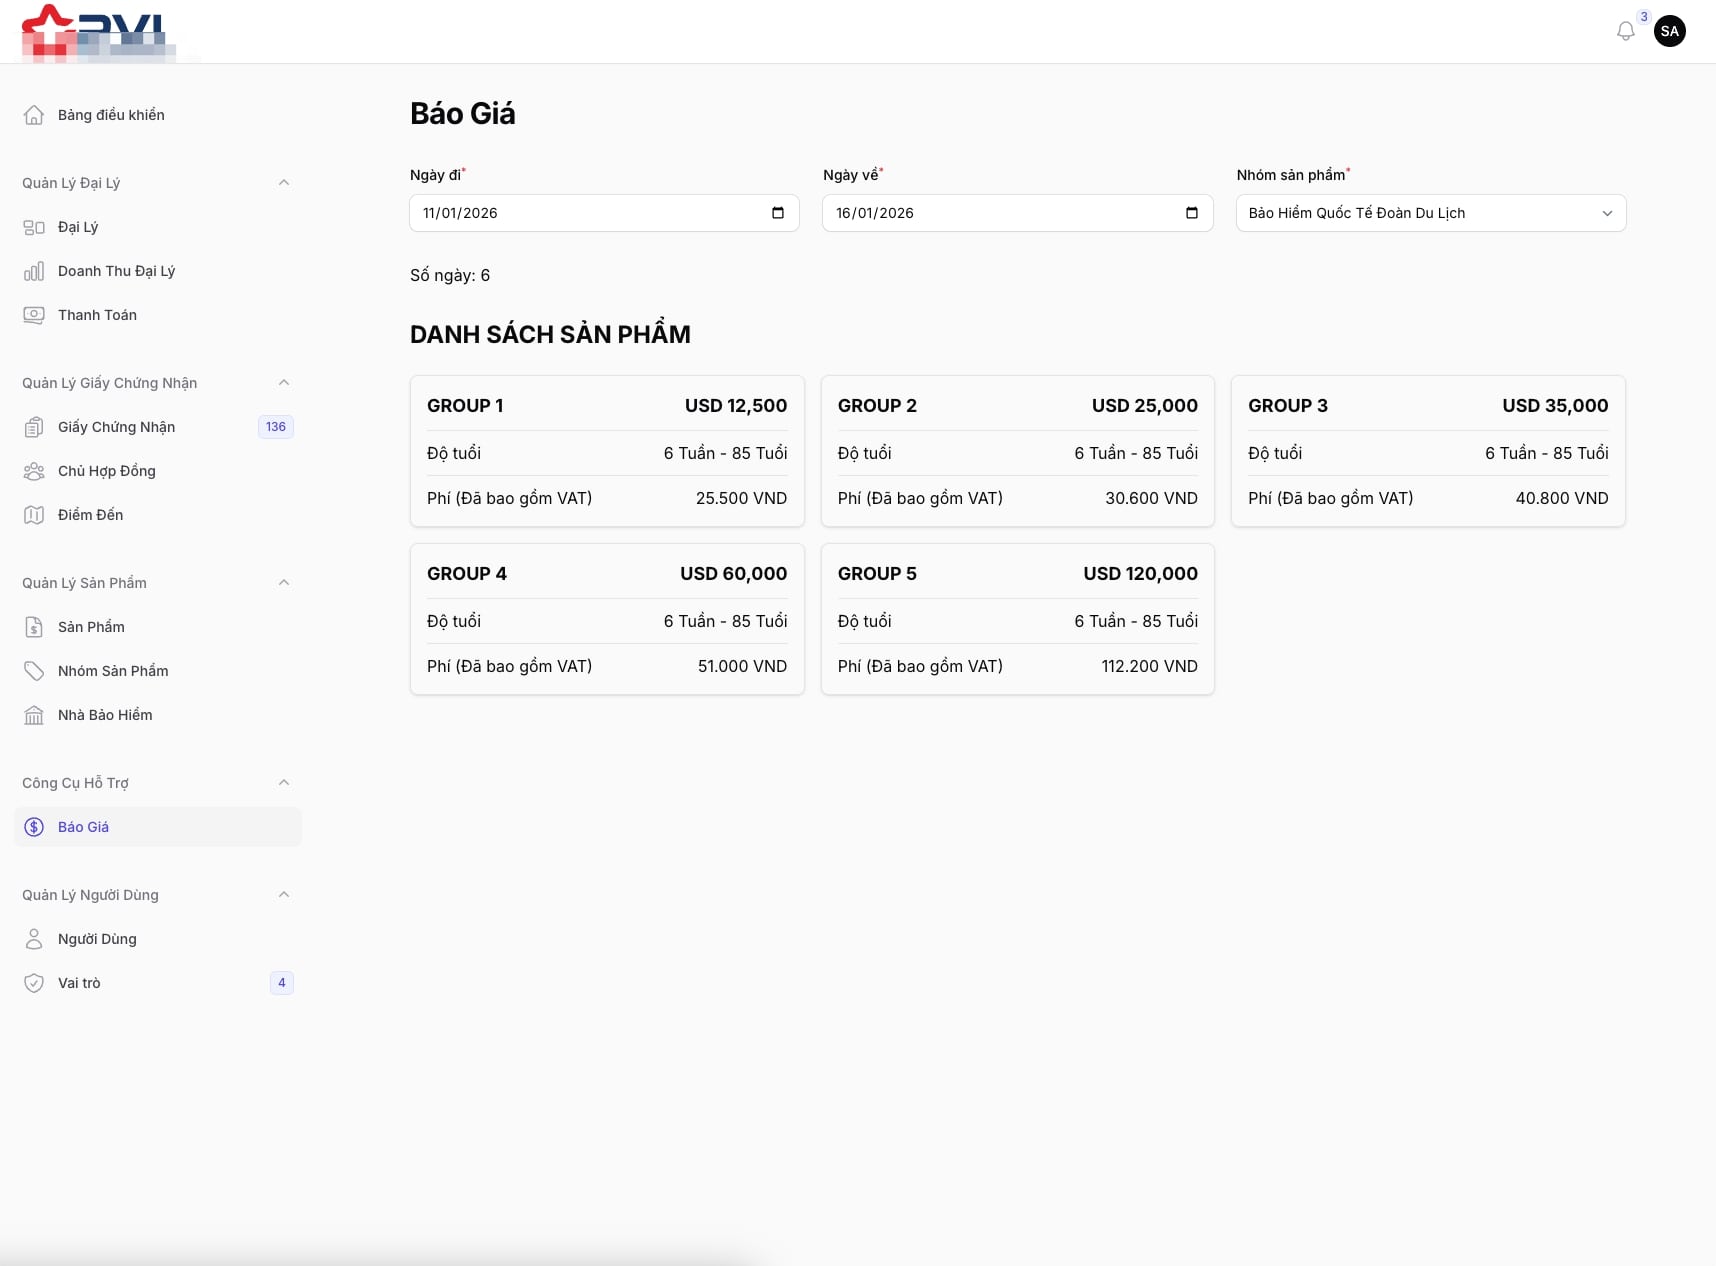The image size is (1716, 1266).
Task: Click the shield icon beside Vai trò
Action: pos(34,983)
